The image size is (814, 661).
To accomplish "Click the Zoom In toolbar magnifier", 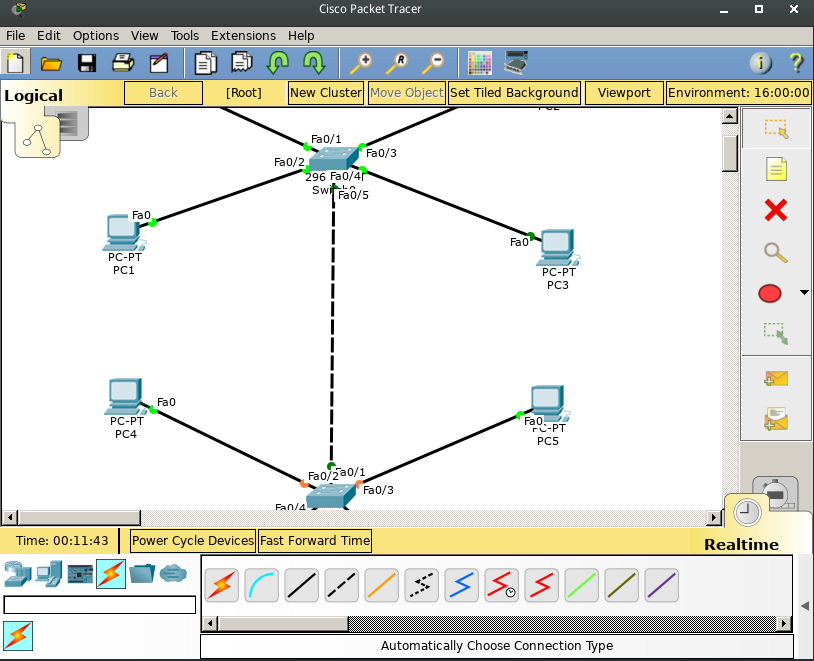I will (x=361, y=63).
